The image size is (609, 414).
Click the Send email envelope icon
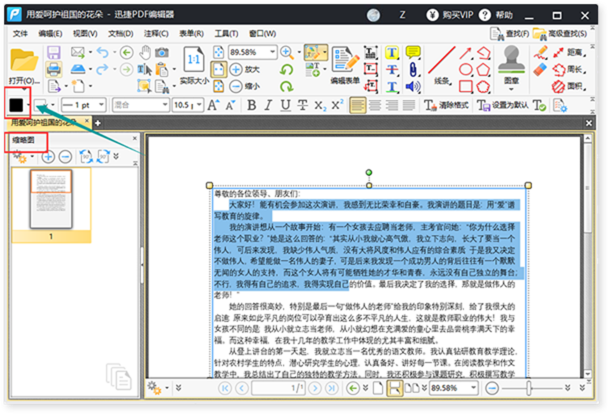coord(78,52)
